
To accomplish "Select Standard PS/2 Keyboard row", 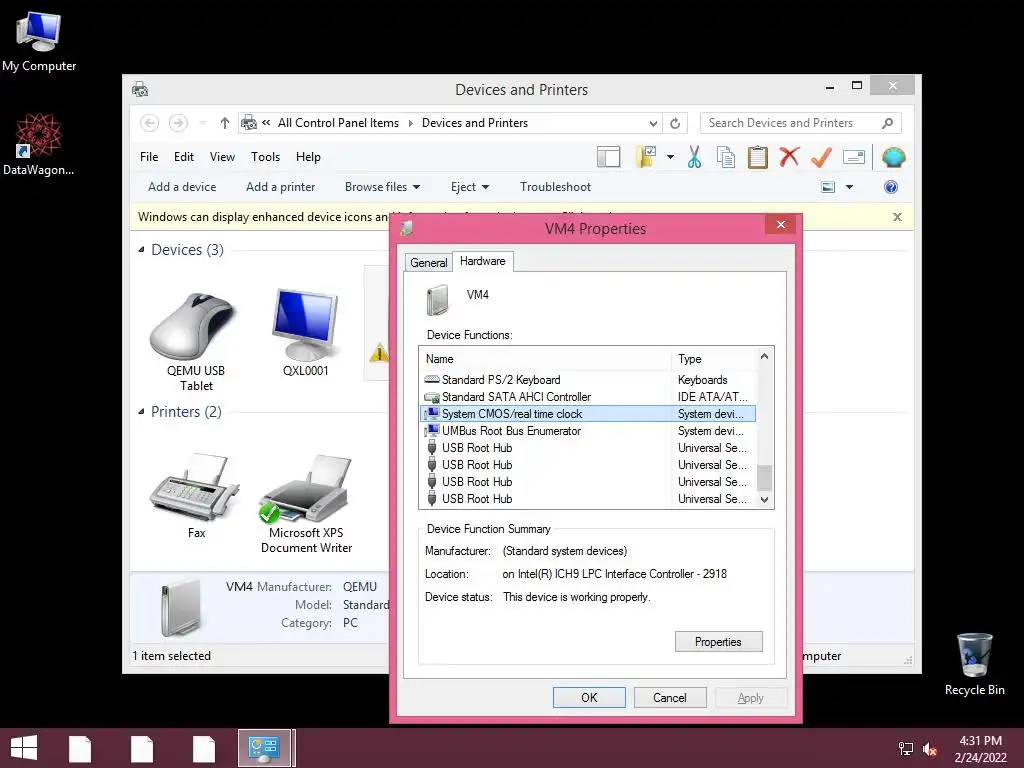I will [588, 379].
